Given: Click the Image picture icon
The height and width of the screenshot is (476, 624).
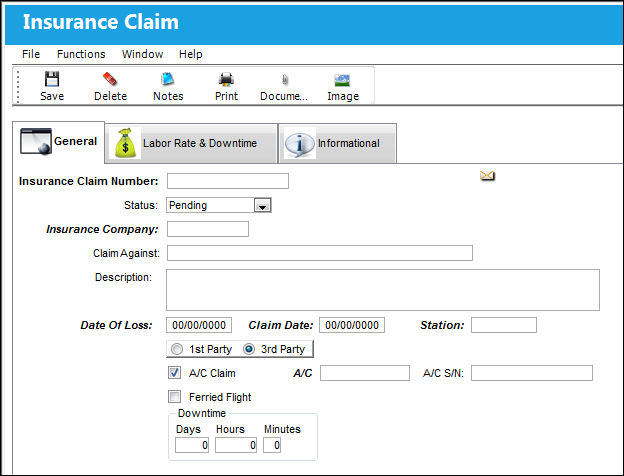Looking at the screenshot, I should [x=342, y=80].
